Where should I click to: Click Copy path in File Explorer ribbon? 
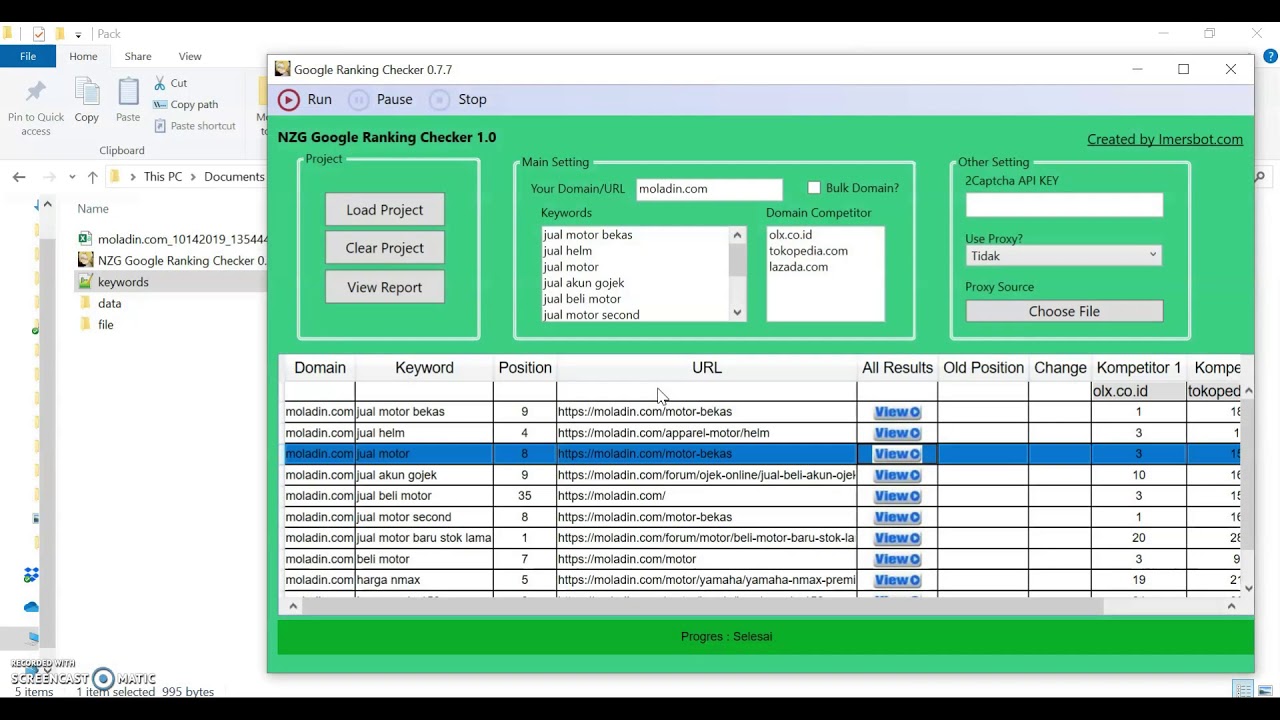[x=185, y=104]
